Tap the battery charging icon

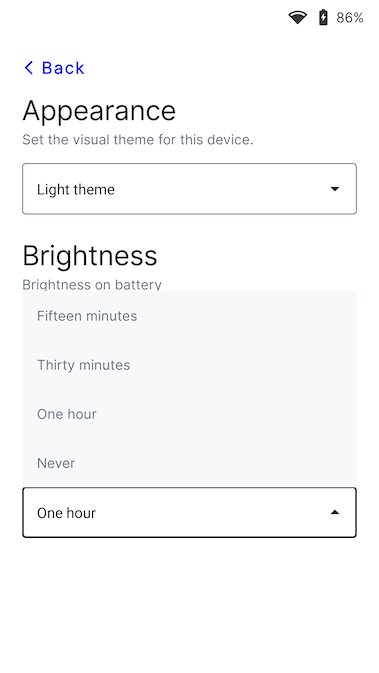point(323,18)
